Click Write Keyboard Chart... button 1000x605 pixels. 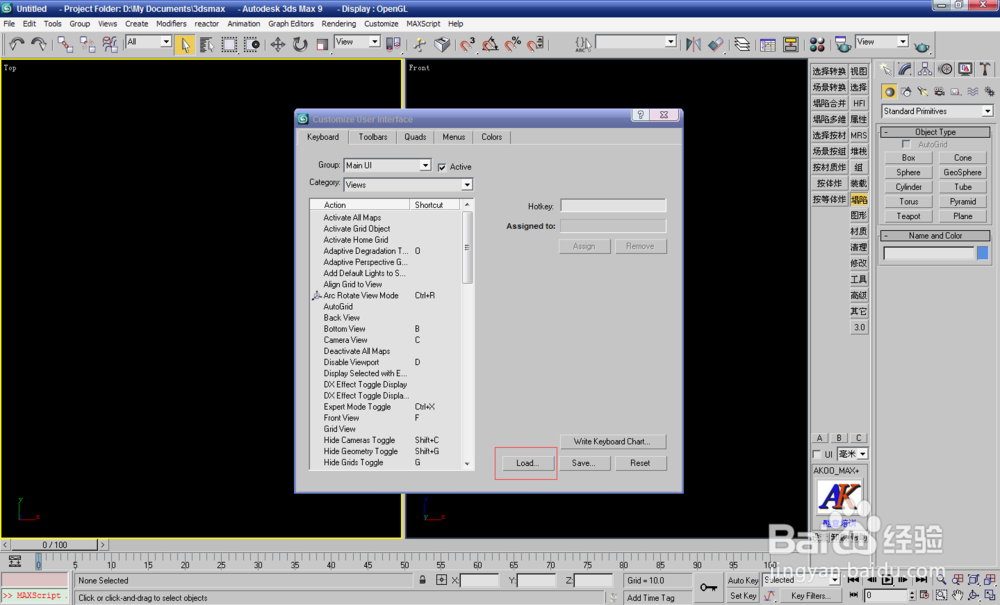point(612,441)
